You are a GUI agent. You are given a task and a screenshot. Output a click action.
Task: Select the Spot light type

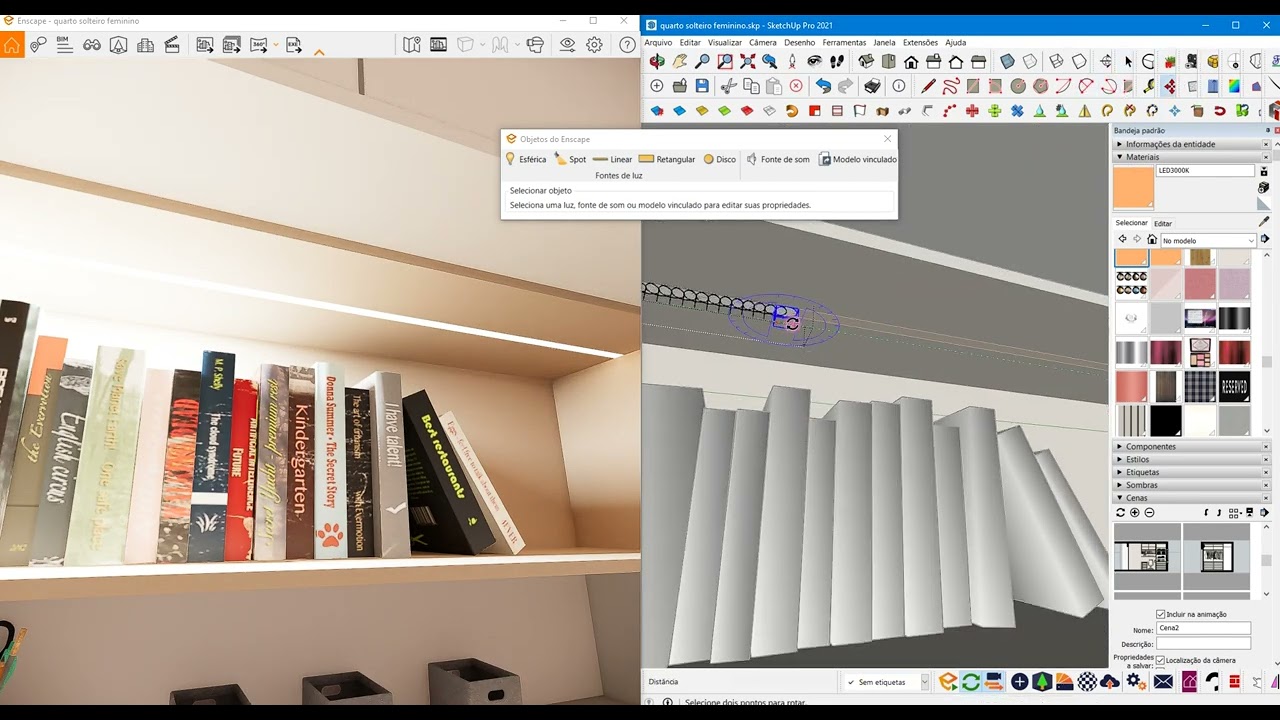pos(571,159)
